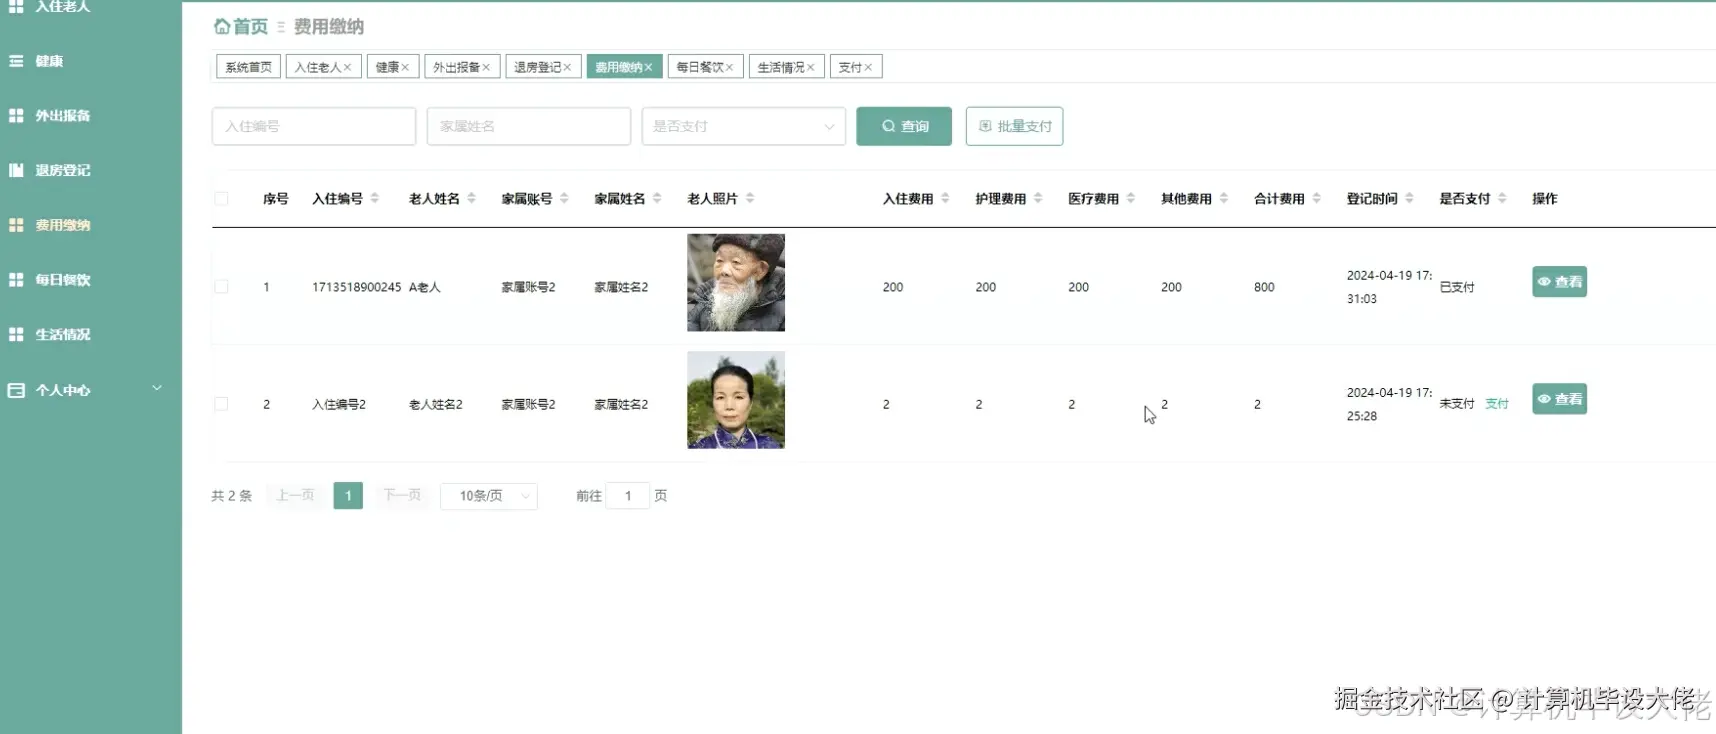Go to page 1 in pagination
Viewport: 1716px width, 734px height.
click(x=348, y=496)
